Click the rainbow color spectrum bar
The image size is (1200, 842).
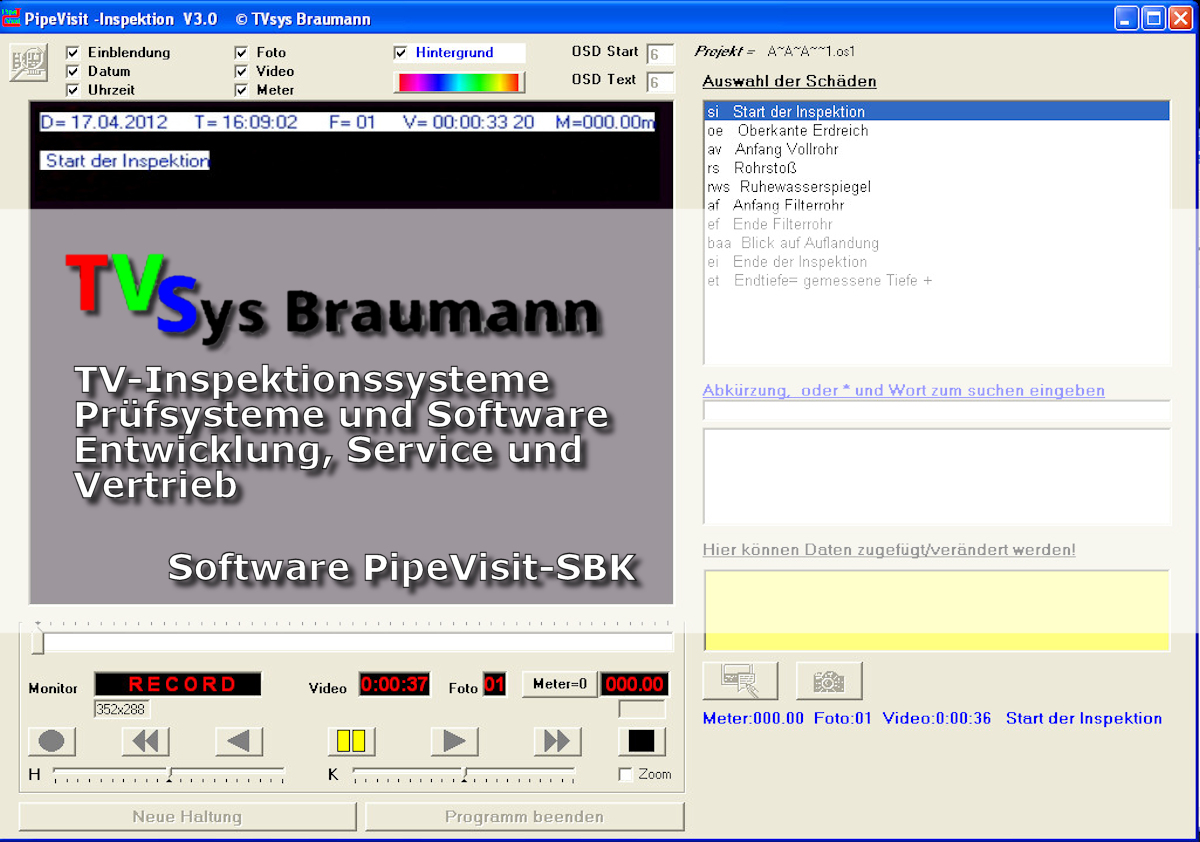click(459, 82)
